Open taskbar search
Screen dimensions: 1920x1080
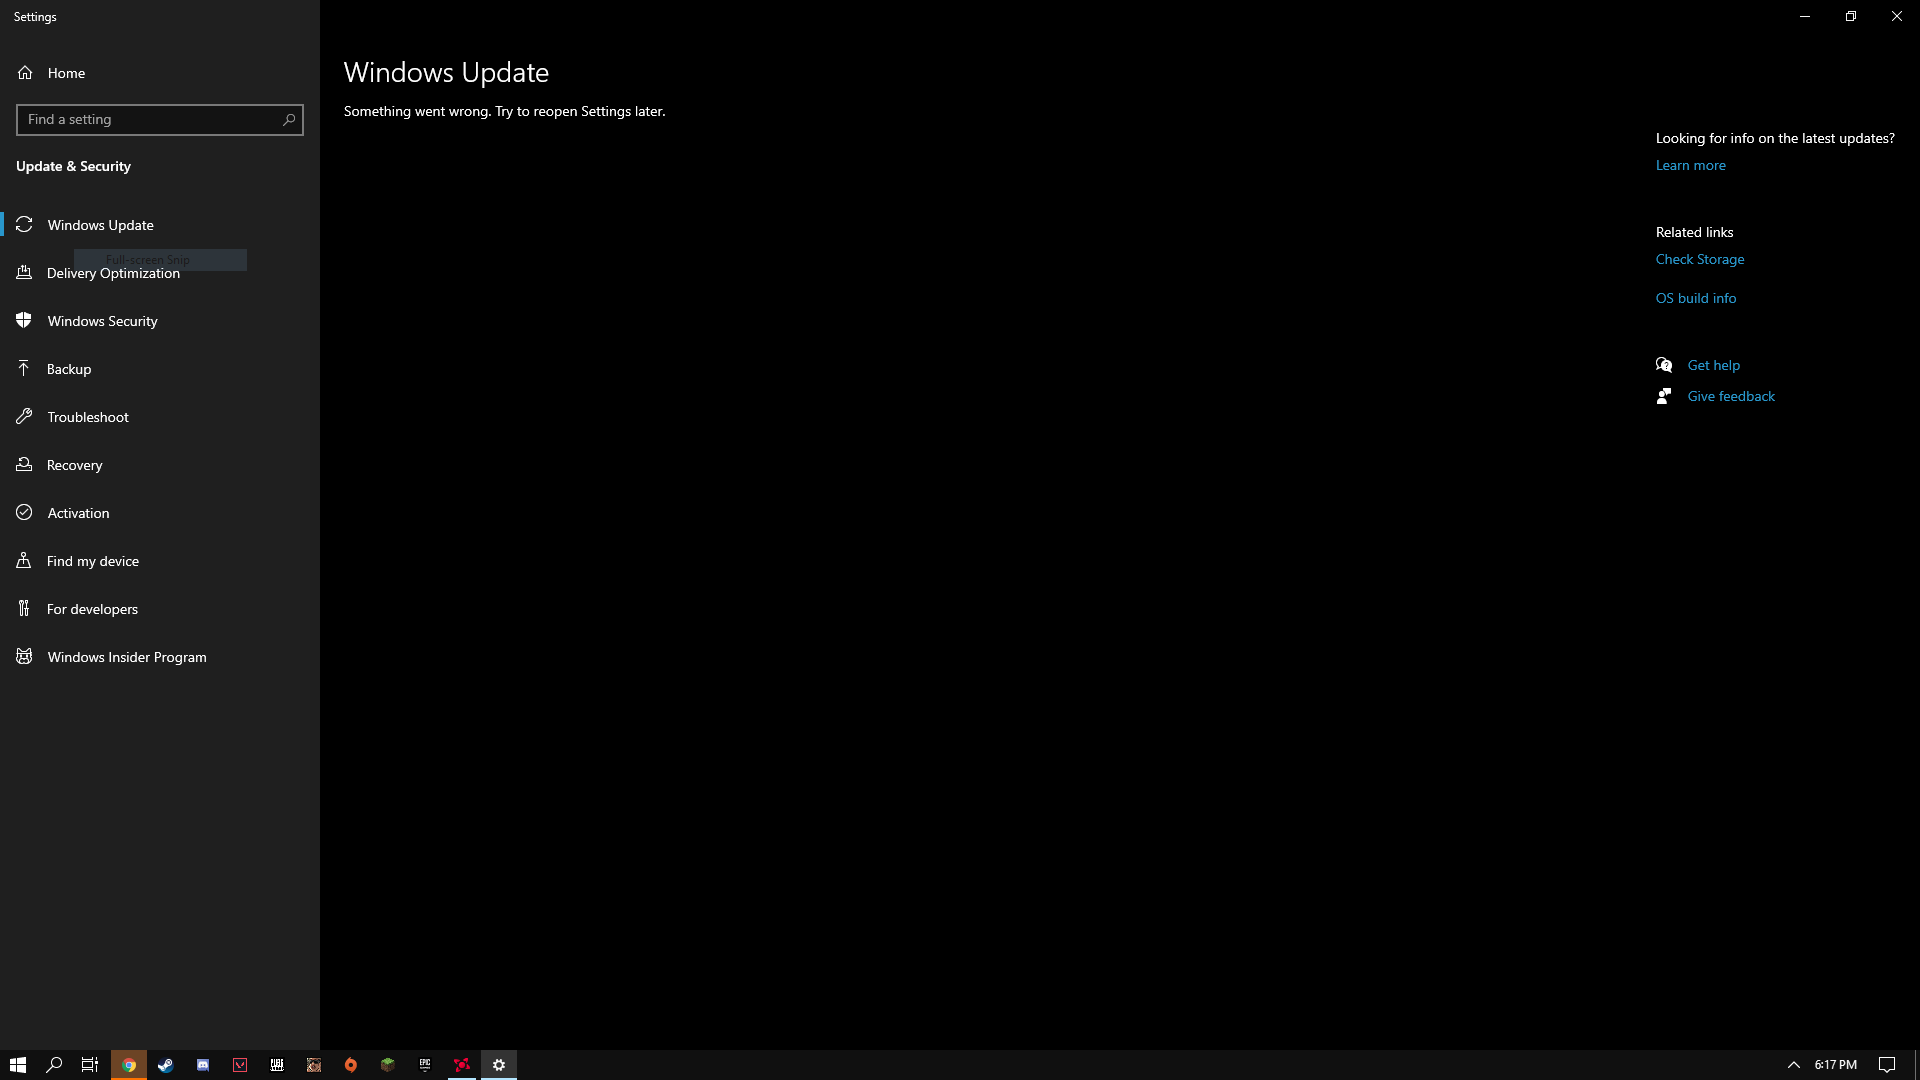[54, 1065]
